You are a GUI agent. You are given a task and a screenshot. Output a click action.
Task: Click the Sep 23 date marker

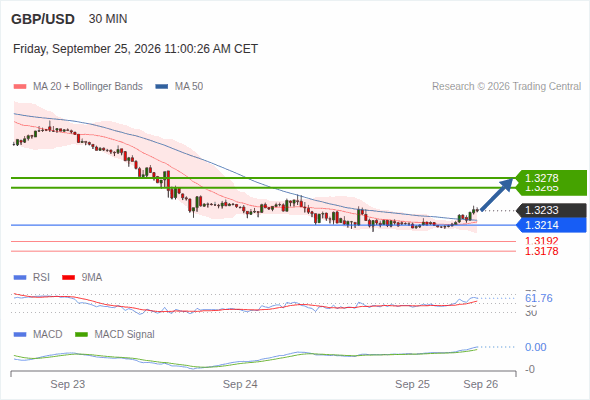click(x=68, y=384)
